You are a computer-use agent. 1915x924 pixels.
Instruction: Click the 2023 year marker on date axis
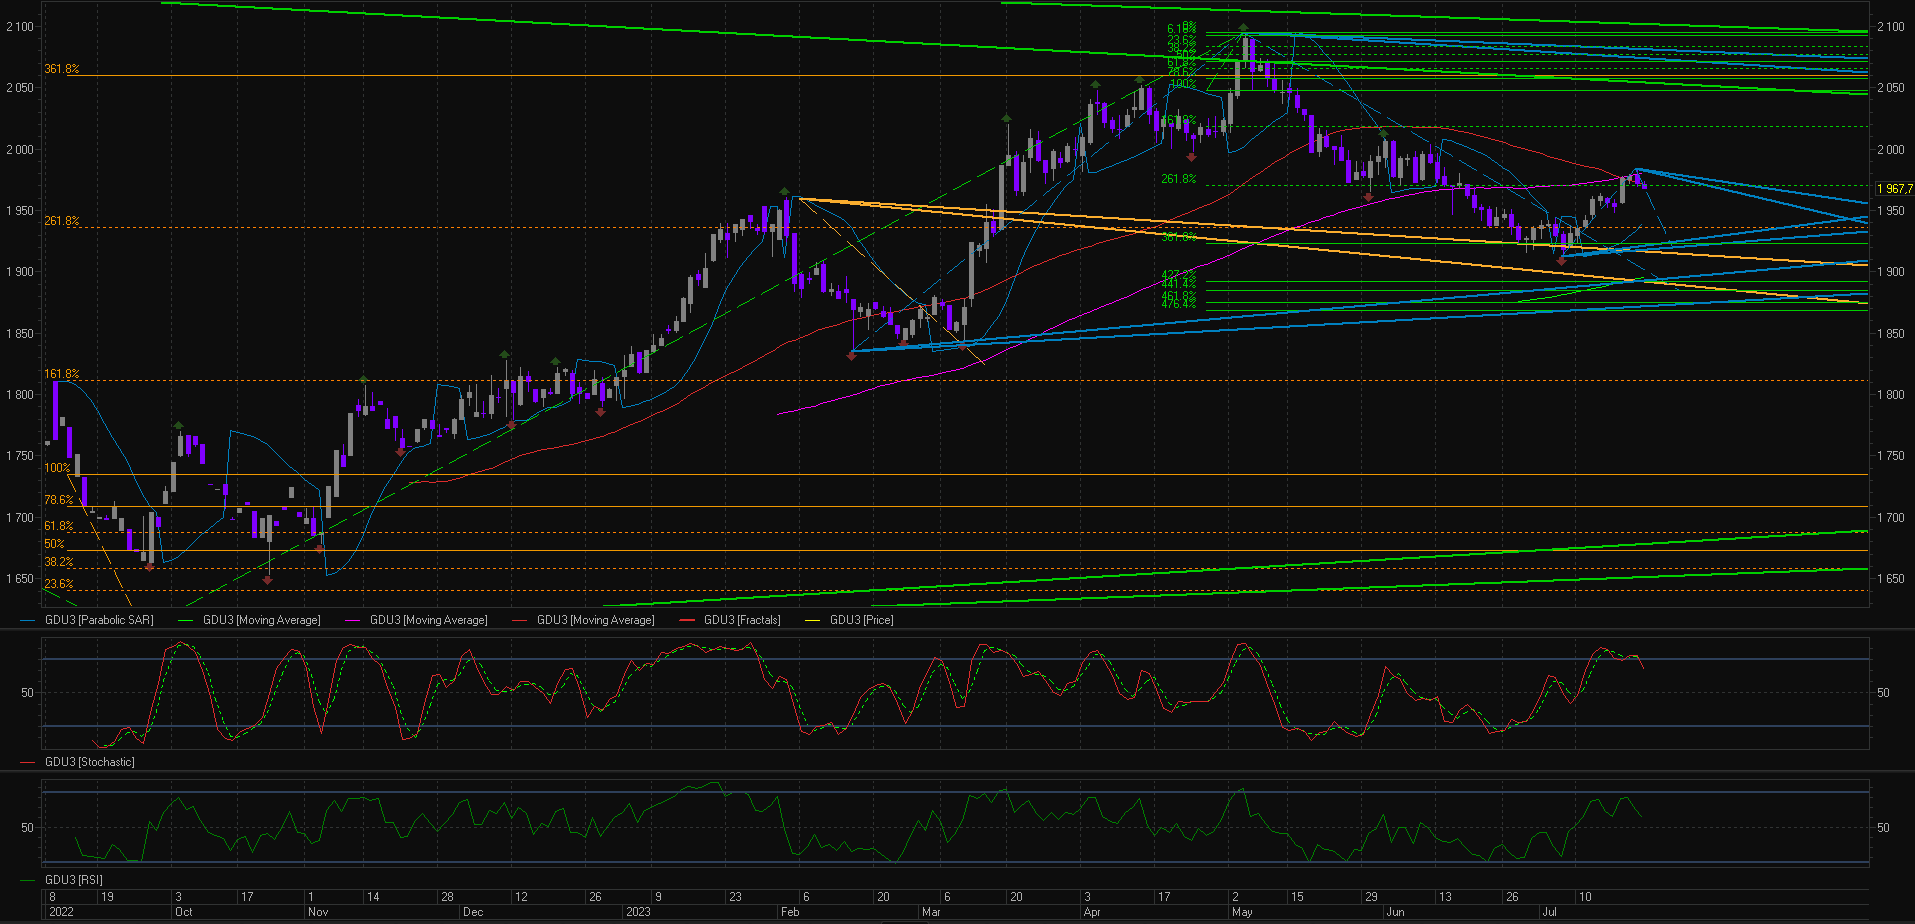pyautogui.click(x=638, y=912)
